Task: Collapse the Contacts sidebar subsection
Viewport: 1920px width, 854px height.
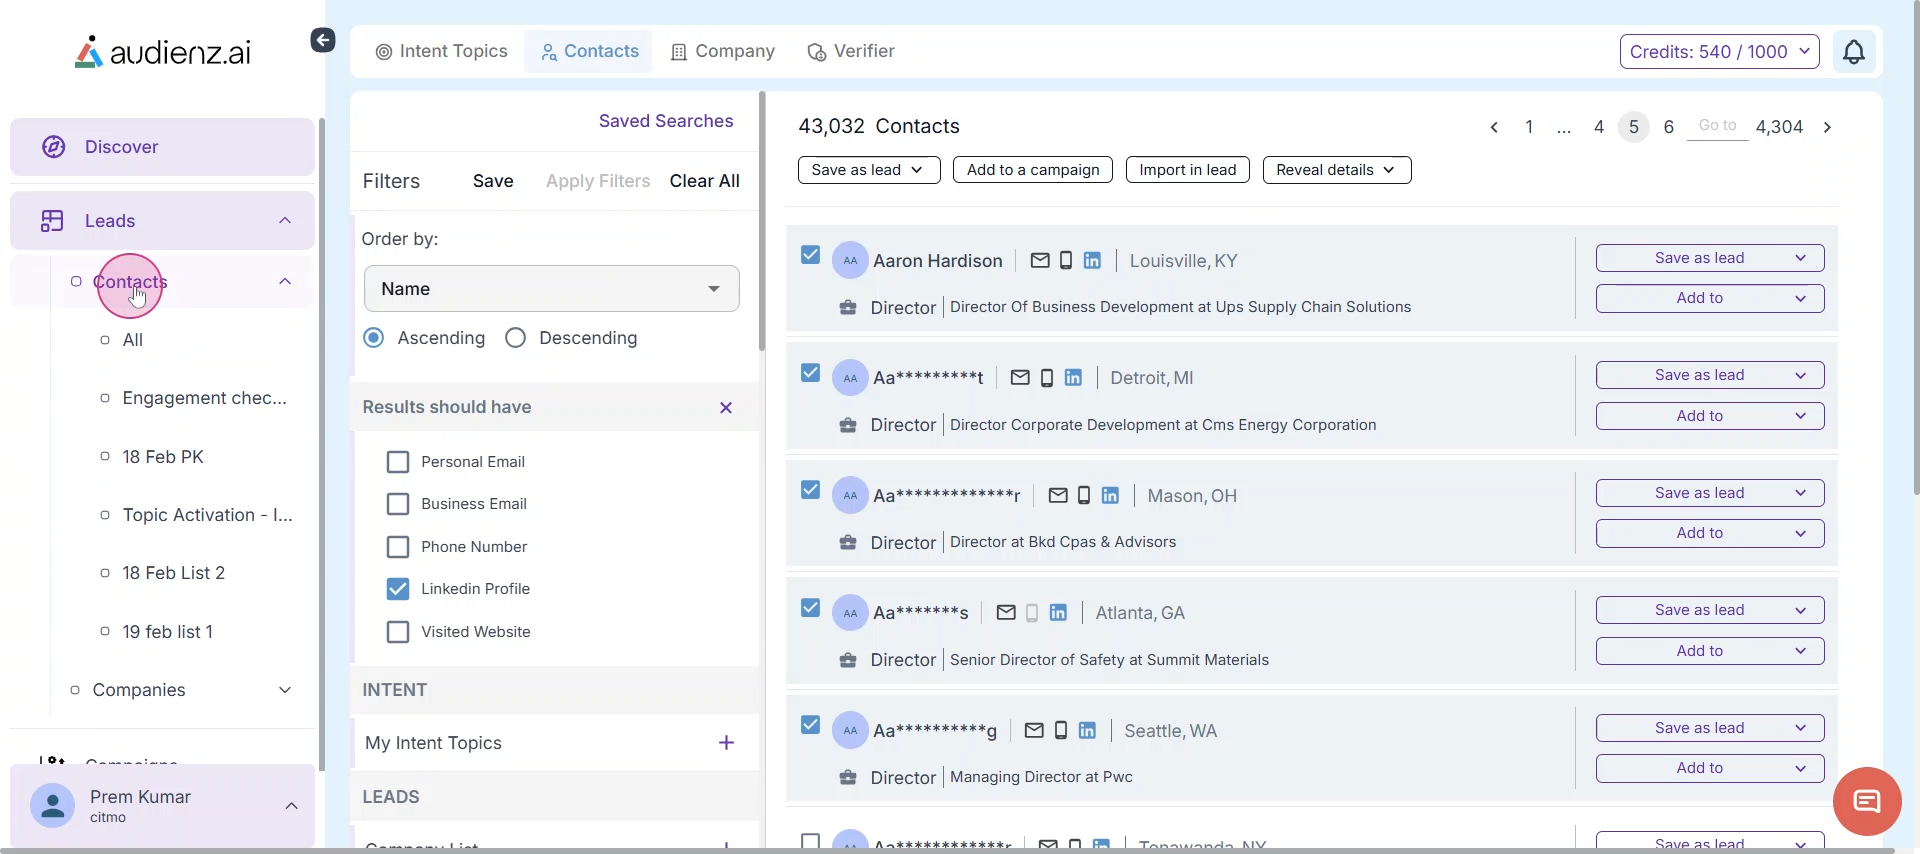Action: coord(285,282)
